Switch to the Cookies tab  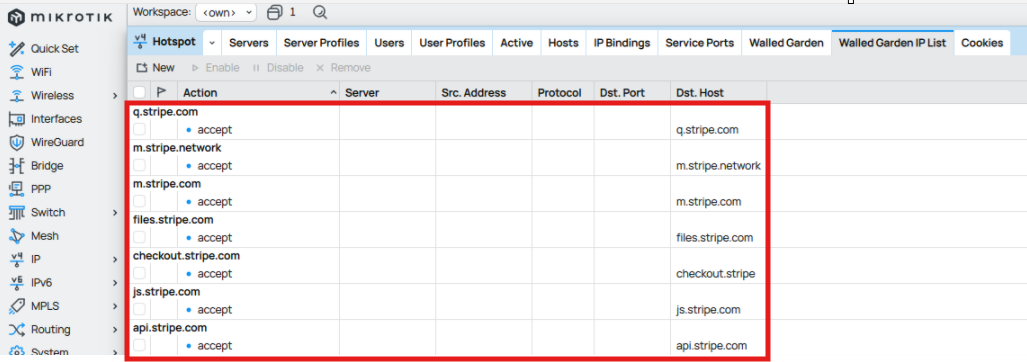pos(982,43)
